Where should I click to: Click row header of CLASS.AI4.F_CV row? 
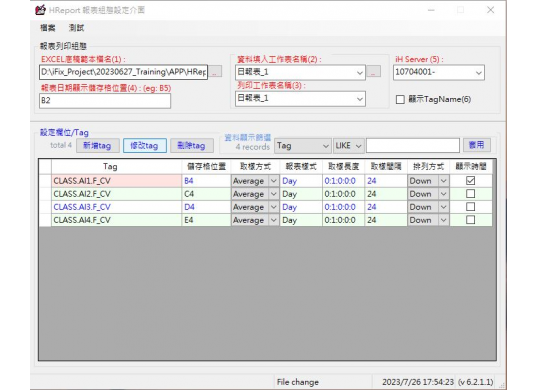(x=45, y=220)
